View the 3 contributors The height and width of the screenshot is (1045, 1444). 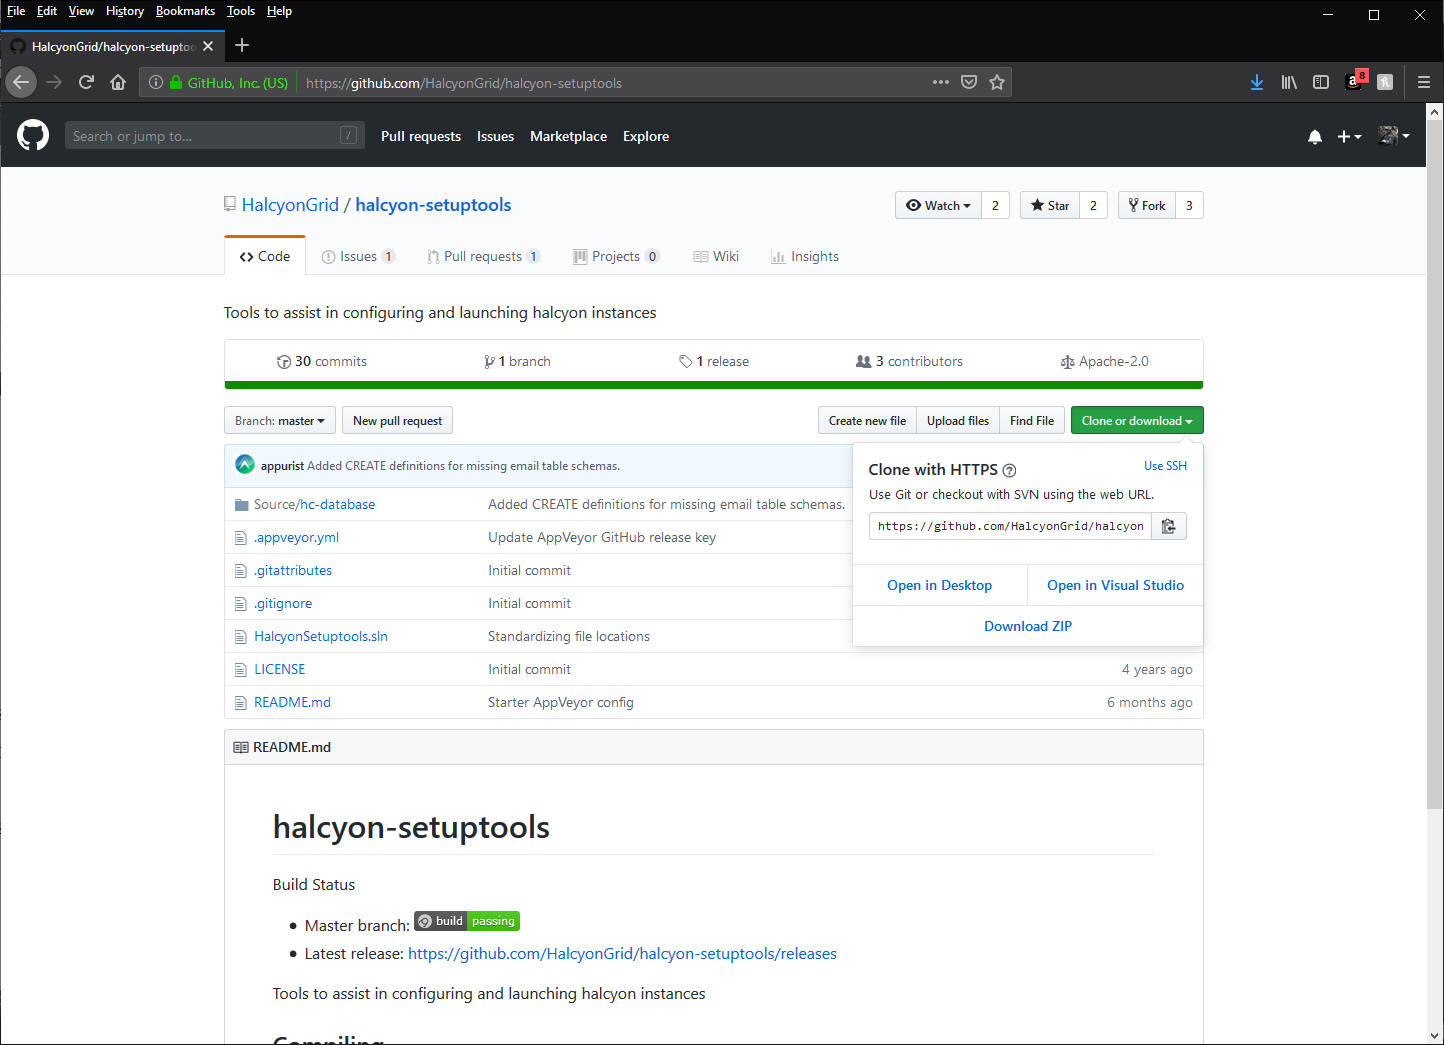[909, 361]
